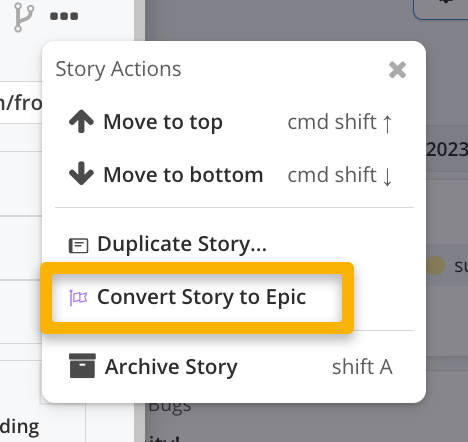The image size is (468, 442).
Task: Close the Story Actions popup
Action: click(x=397, y=70)
